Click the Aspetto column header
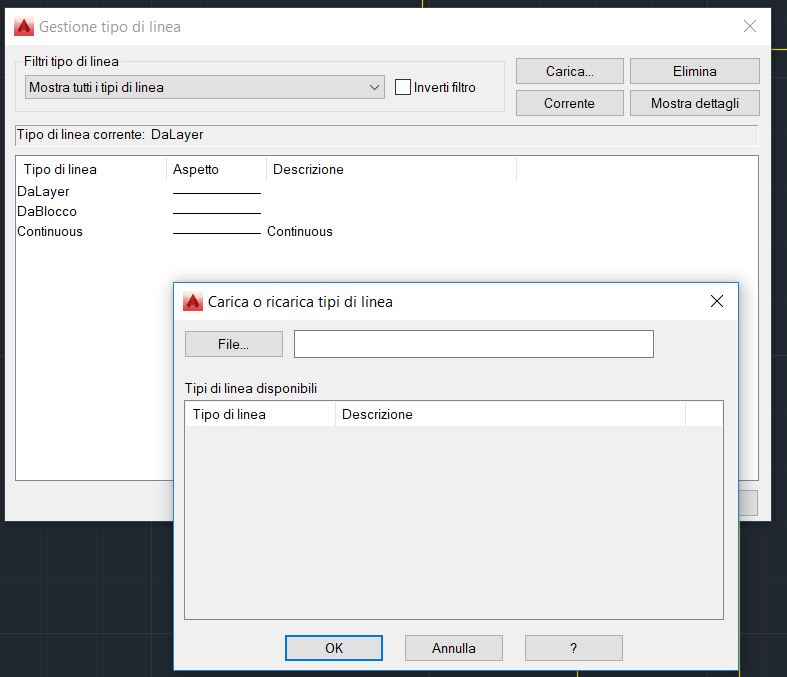The height and width of the screenshot is (677, 787). pyautogui.click(x=216, y=170)
